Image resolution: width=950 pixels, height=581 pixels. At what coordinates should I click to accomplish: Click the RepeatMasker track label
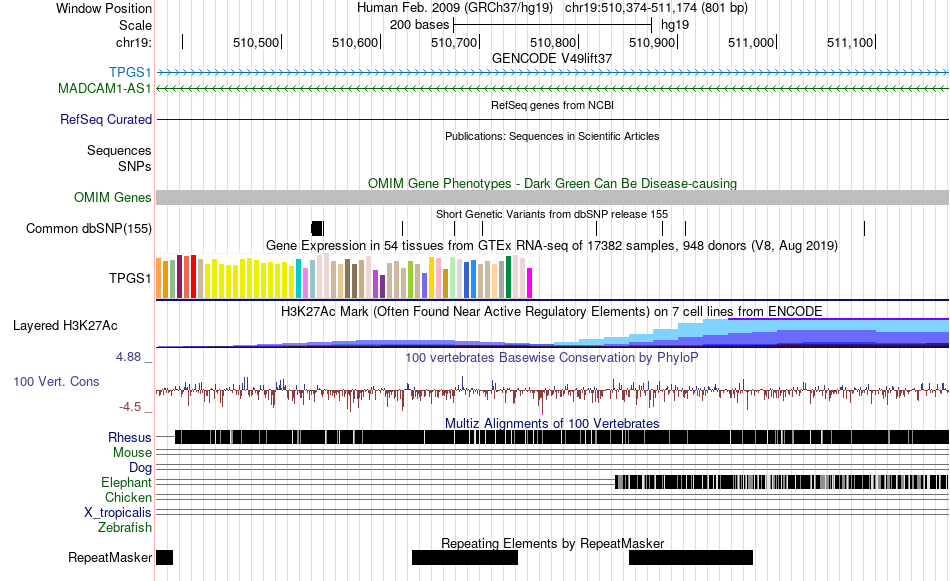click(110, 557)
